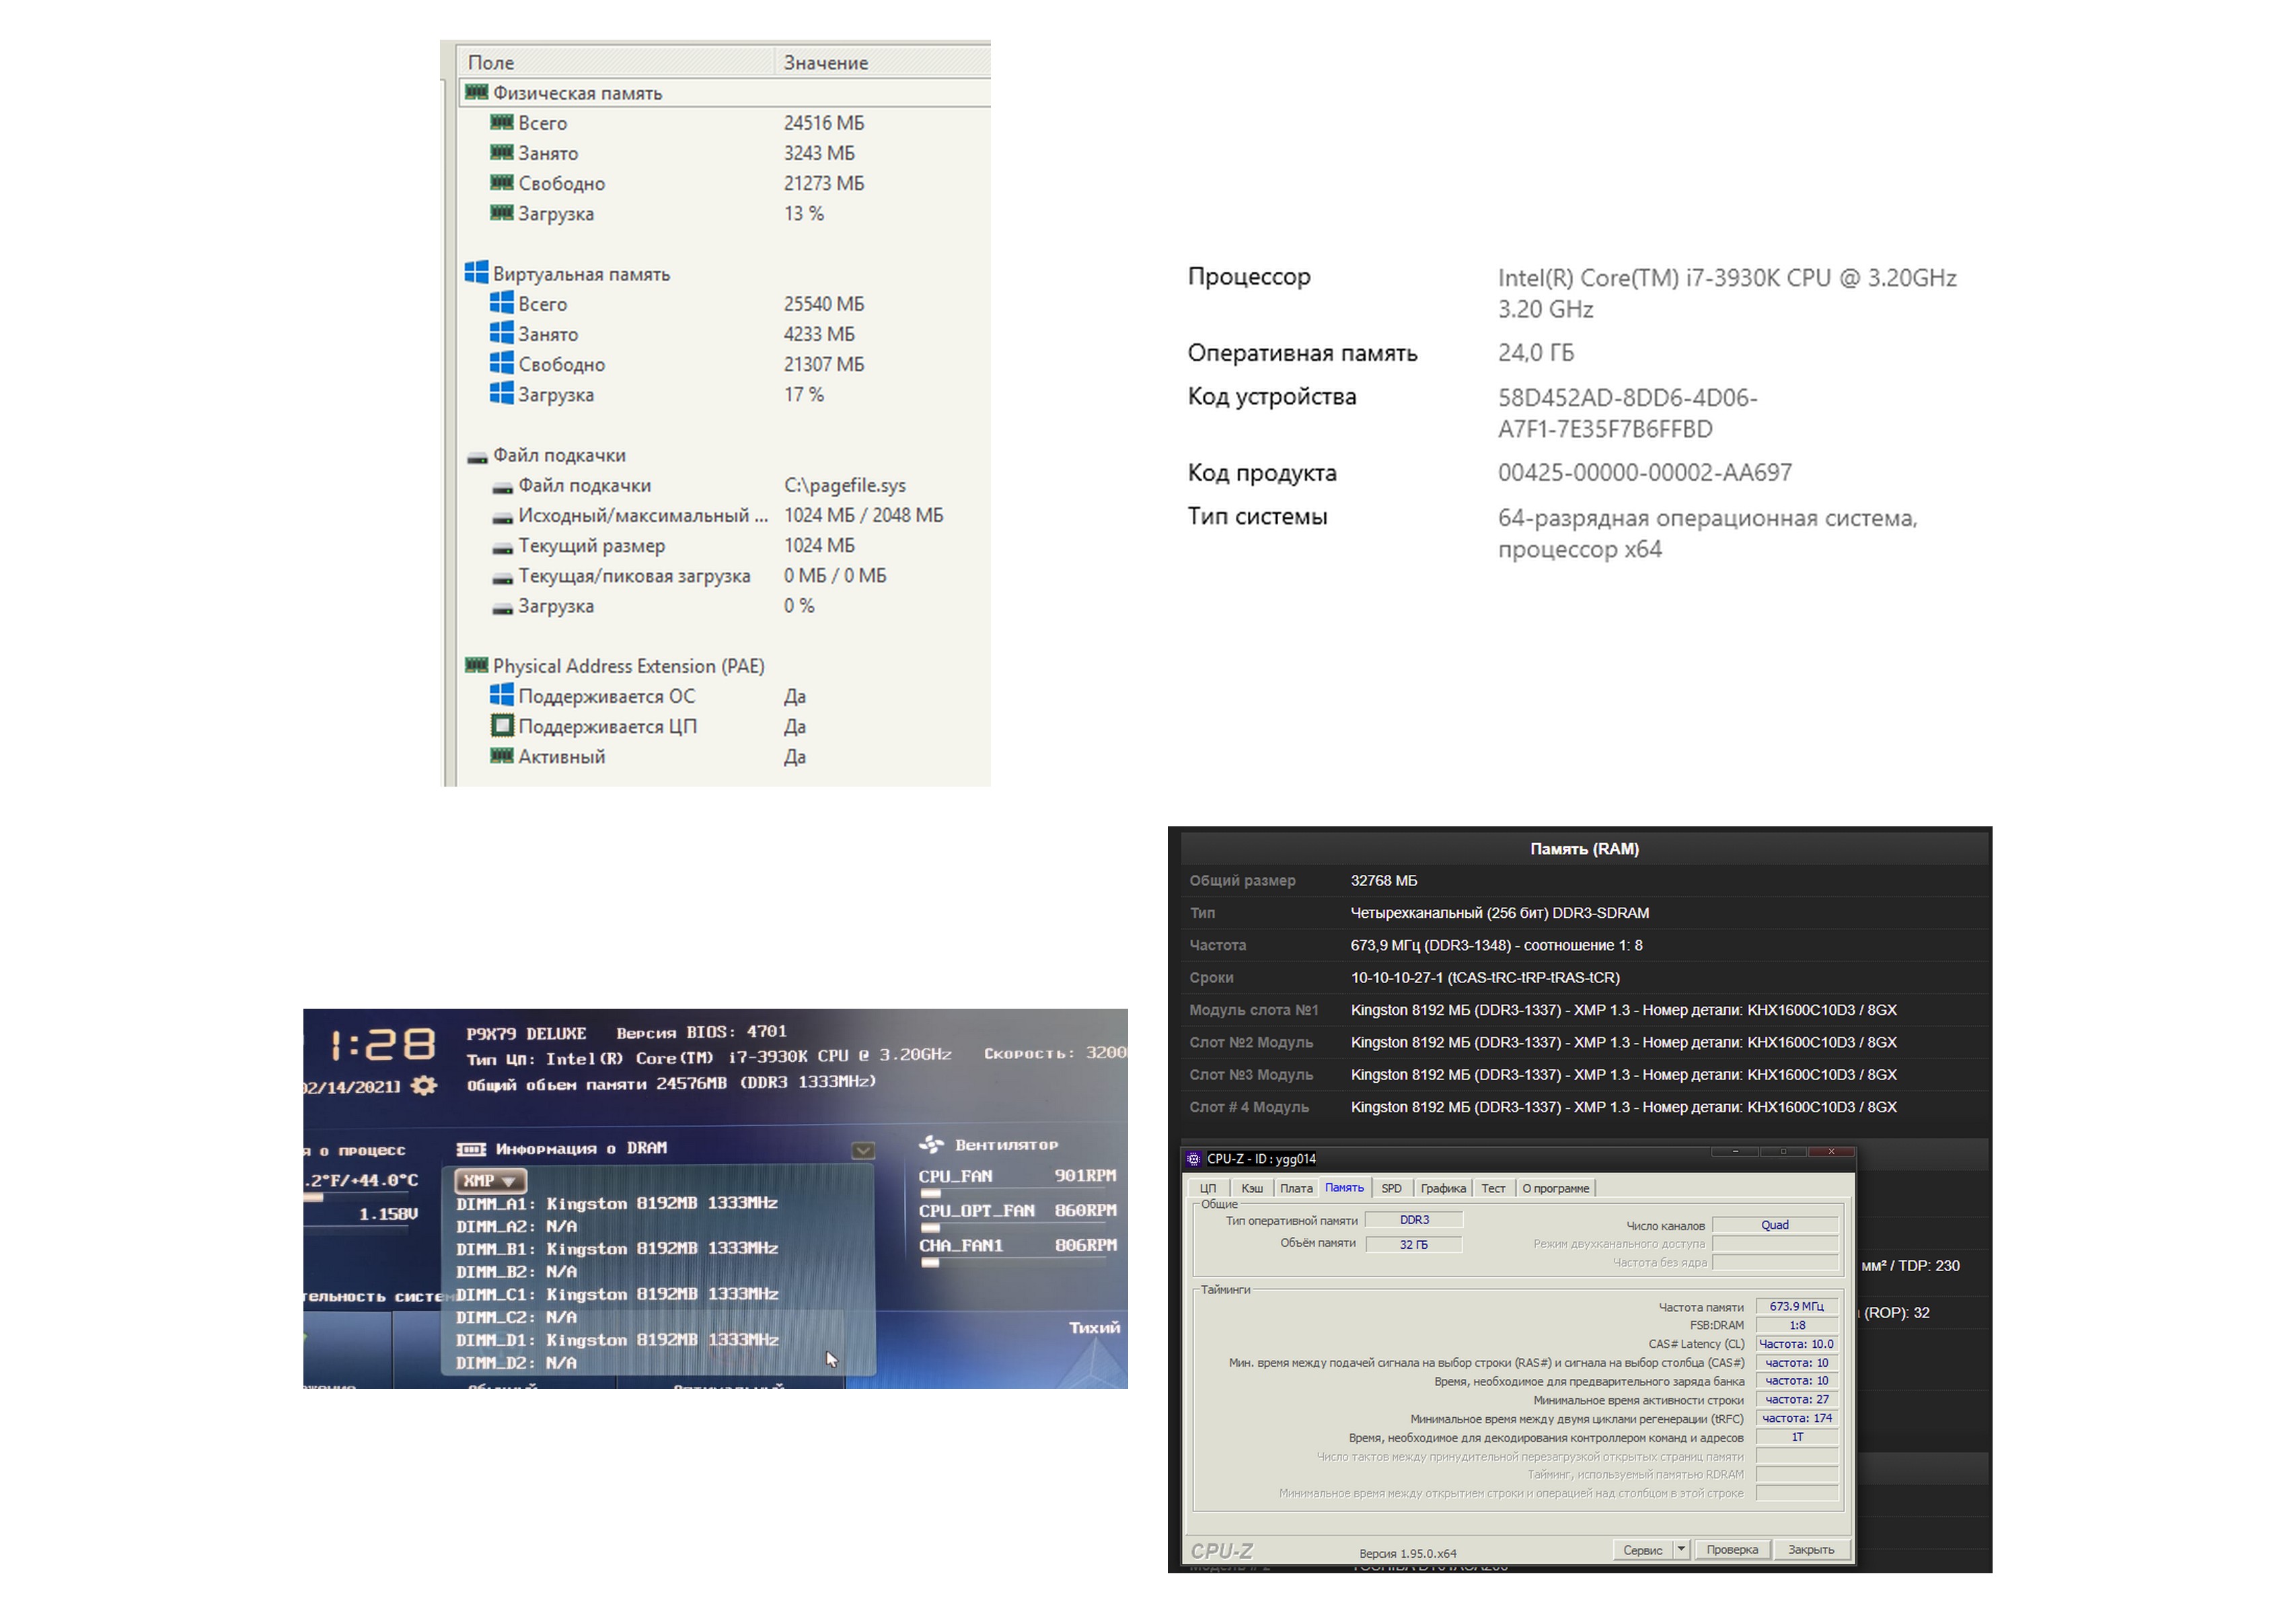
Task: Open the Графика tab in CPU-Z
Action: pyautogui.click(x=1442, y=1188)
